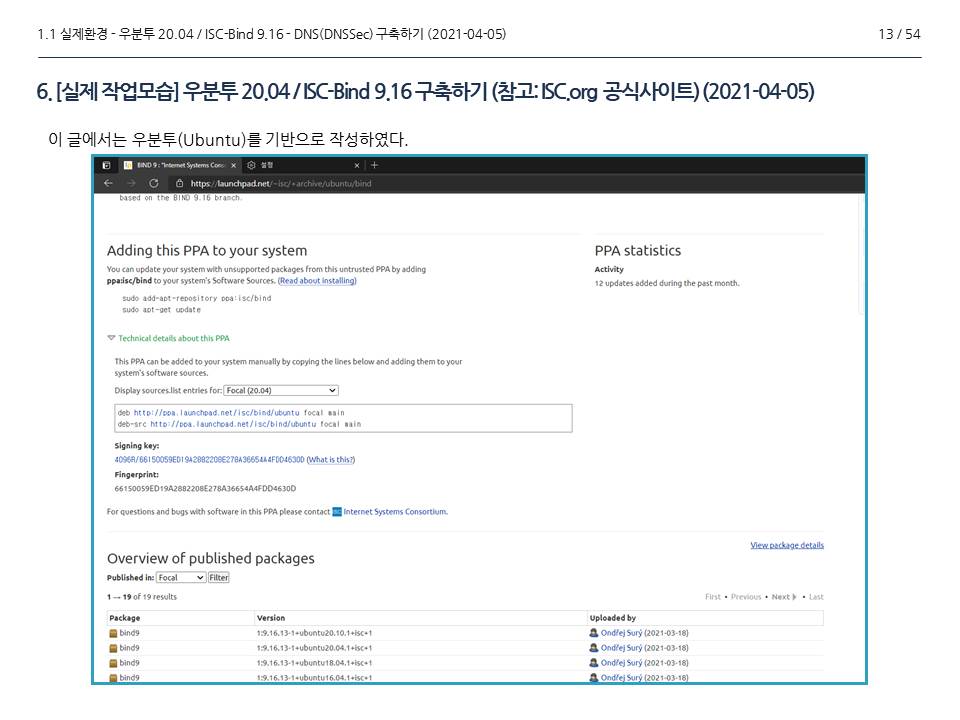Collapse Technical details about this PPA
This screenshot has height=720, width=960.
tap(168, 338)
